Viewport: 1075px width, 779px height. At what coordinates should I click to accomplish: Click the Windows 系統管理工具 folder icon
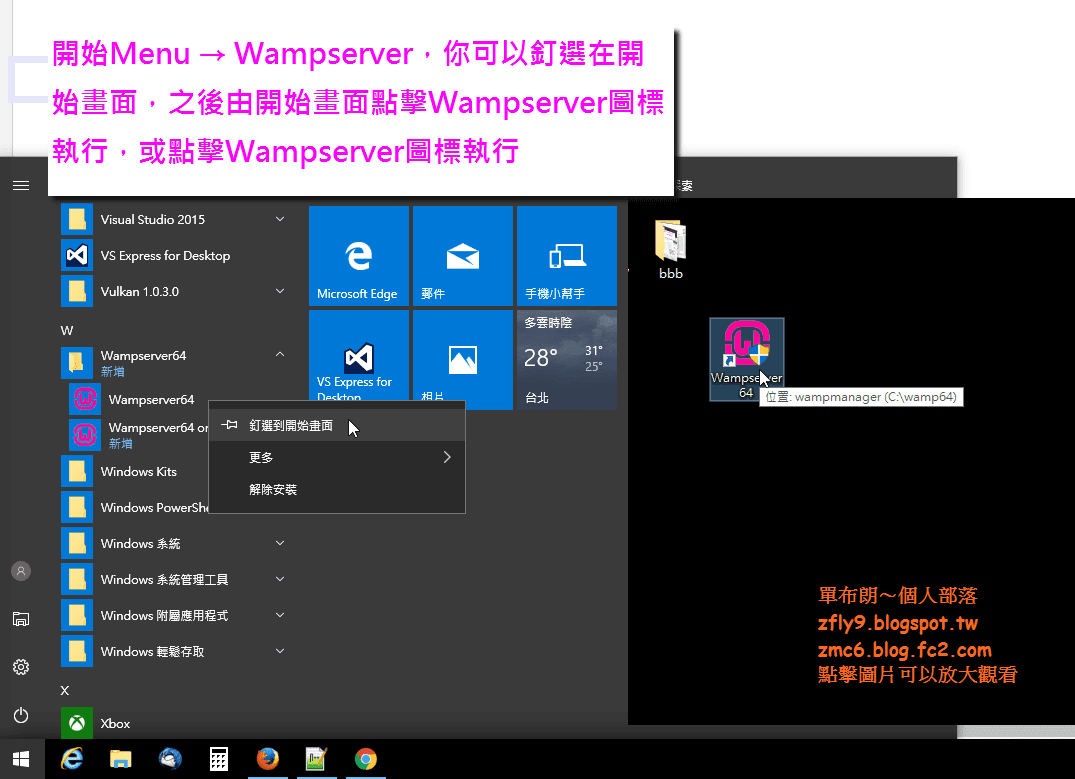point(77,579)
